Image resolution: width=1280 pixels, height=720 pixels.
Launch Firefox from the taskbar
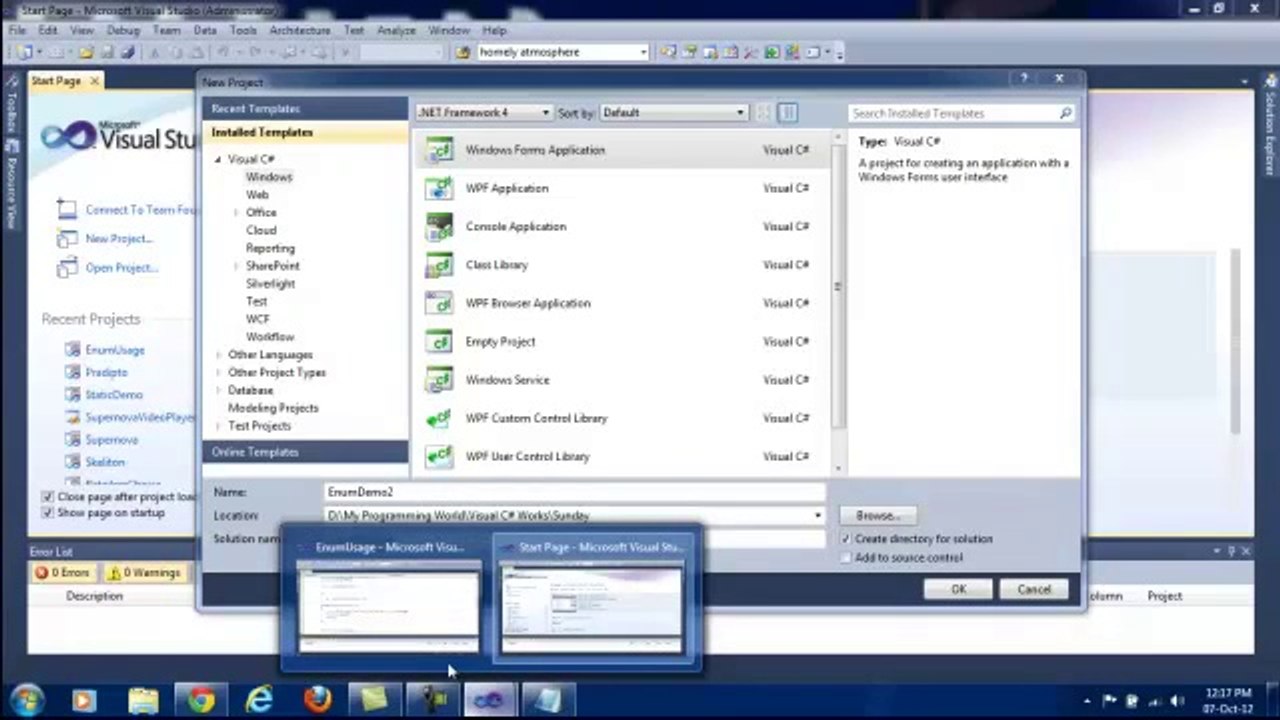click(317, 700)
